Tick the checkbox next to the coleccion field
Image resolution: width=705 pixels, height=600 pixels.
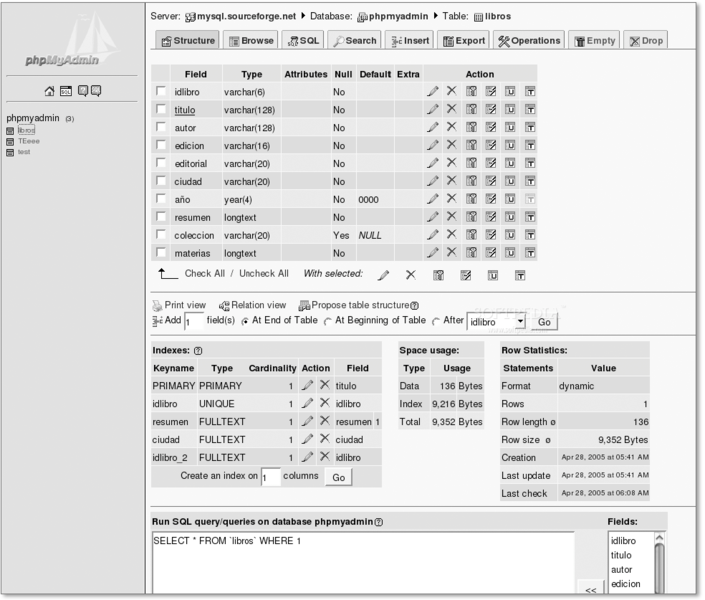tap(160, 235)
